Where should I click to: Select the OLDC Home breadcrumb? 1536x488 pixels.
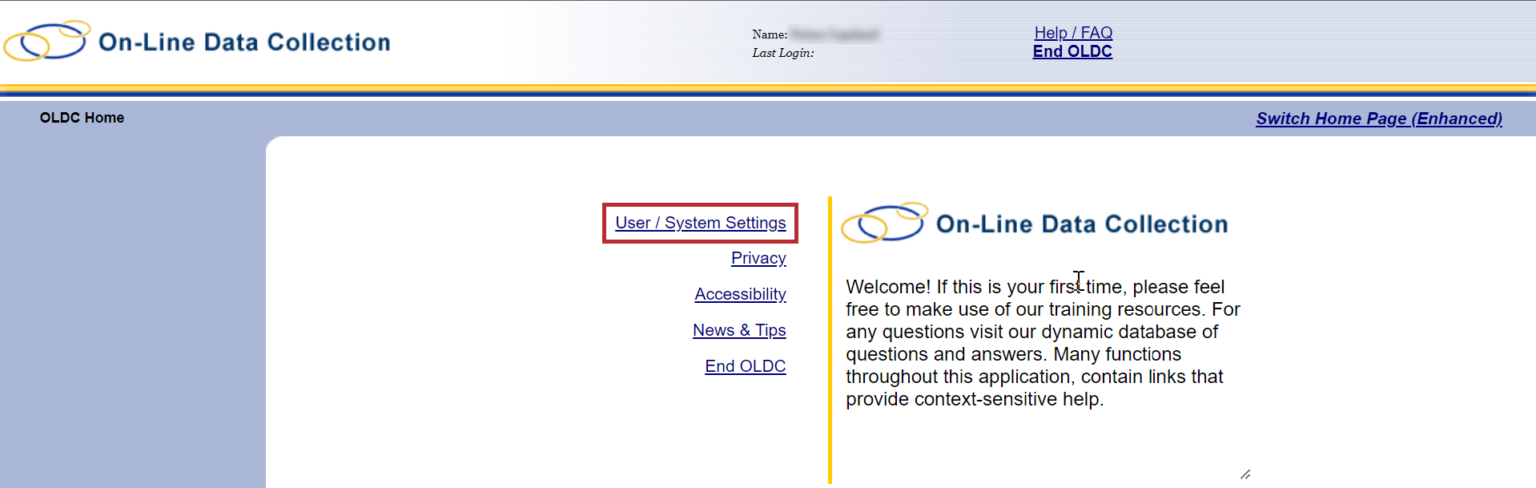82,118
